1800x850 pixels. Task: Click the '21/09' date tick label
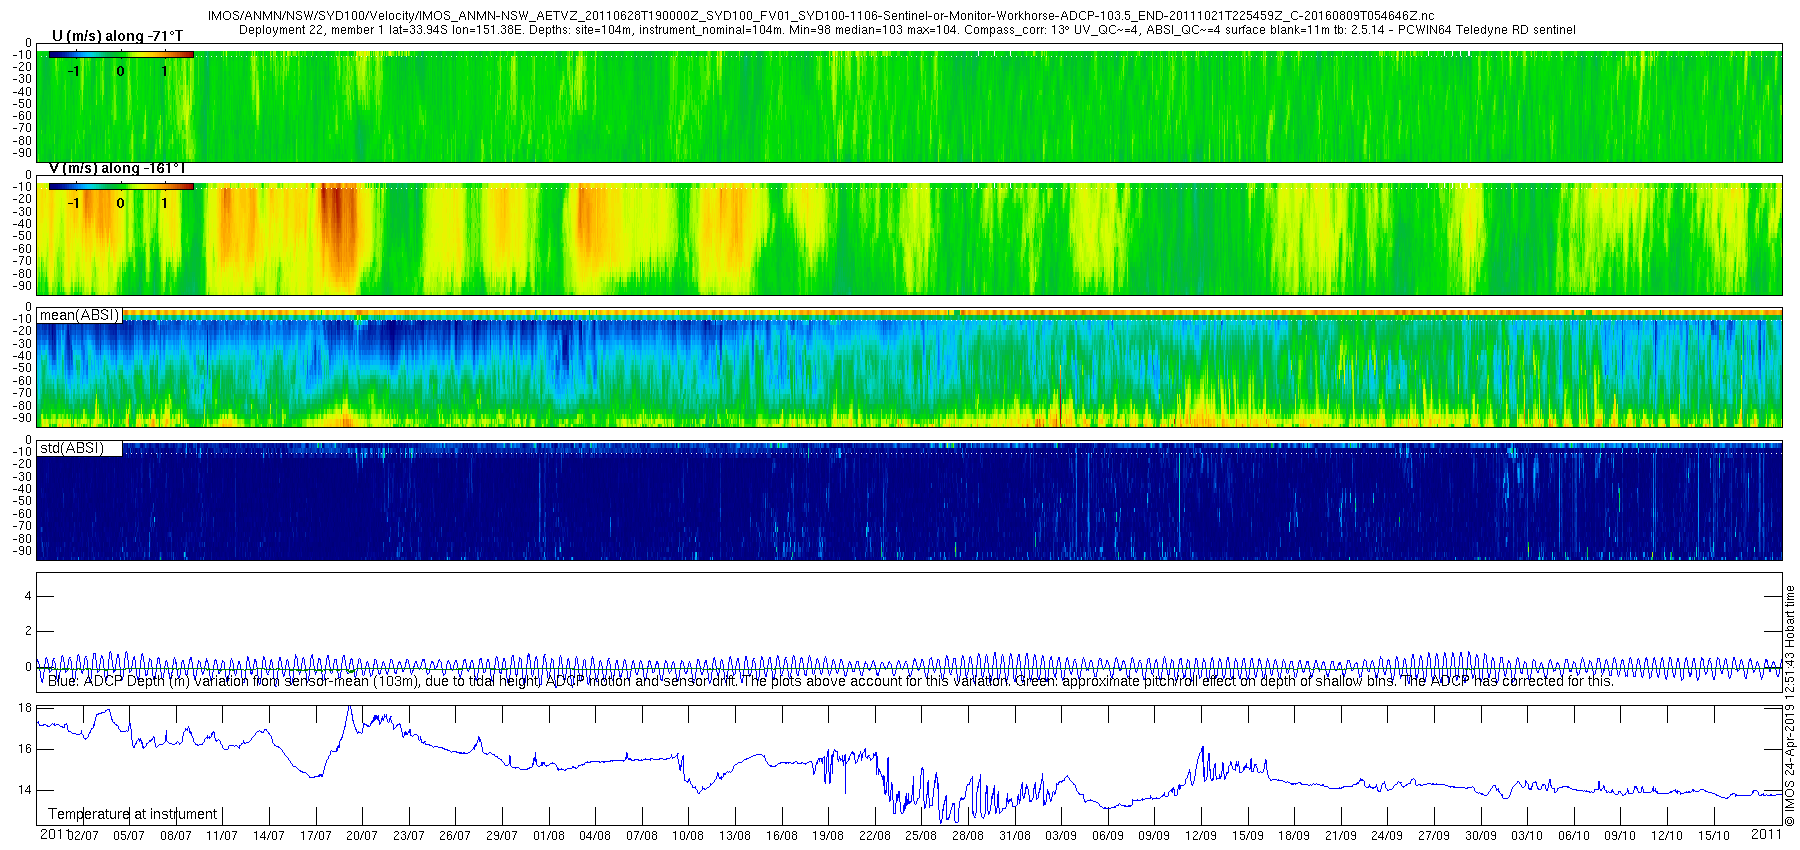1341,836
